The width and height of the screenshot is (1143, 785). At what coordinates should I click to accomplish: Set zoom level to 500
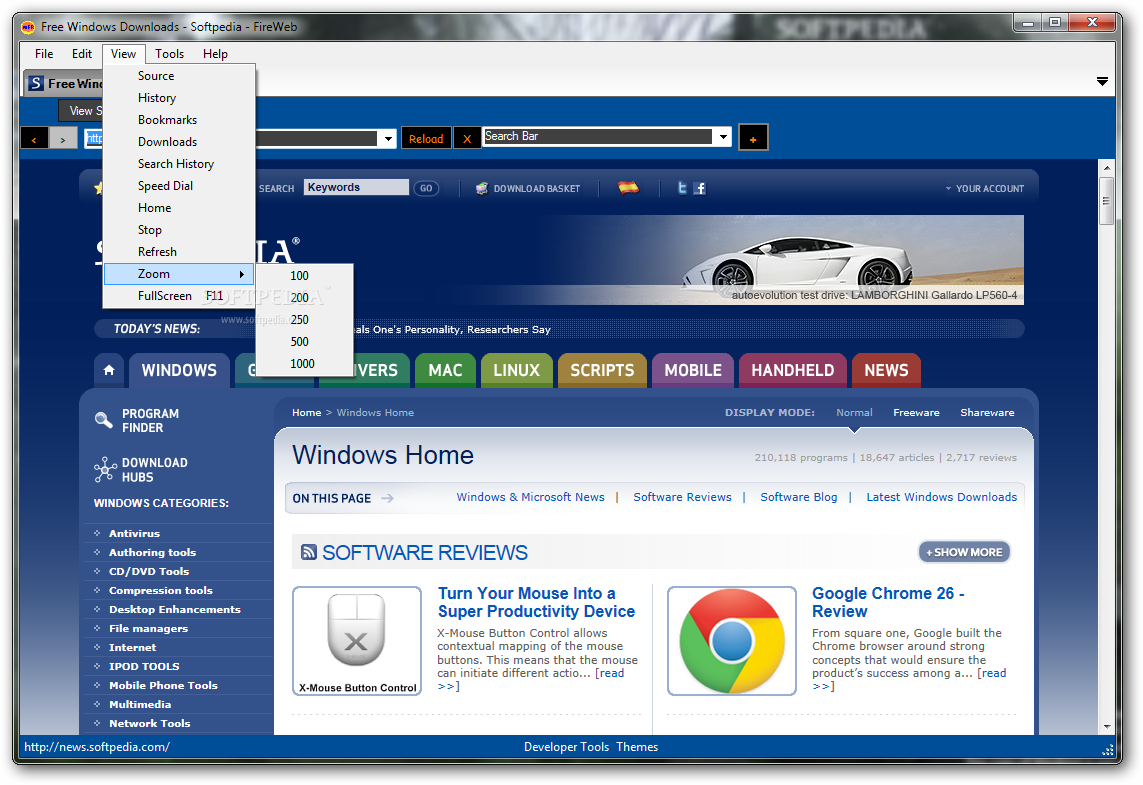(305, 342)
